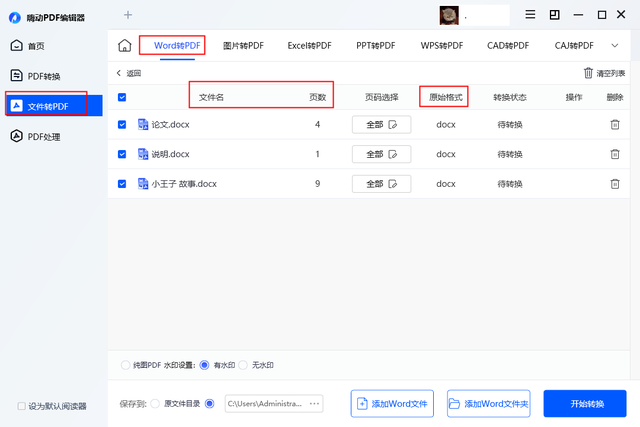
Task: Delete the 小王子 故事.docx row
Action: pyautogui.click(x=615, y=184)
